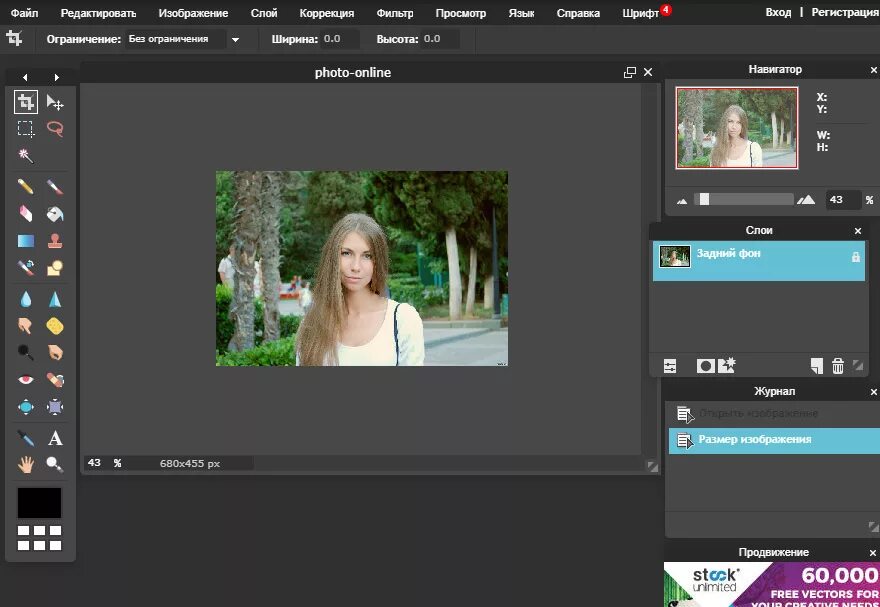Select the yellow Sponge tool
Image resolution: width=880 pixels, height=607 pixels.
pos(55,325)
